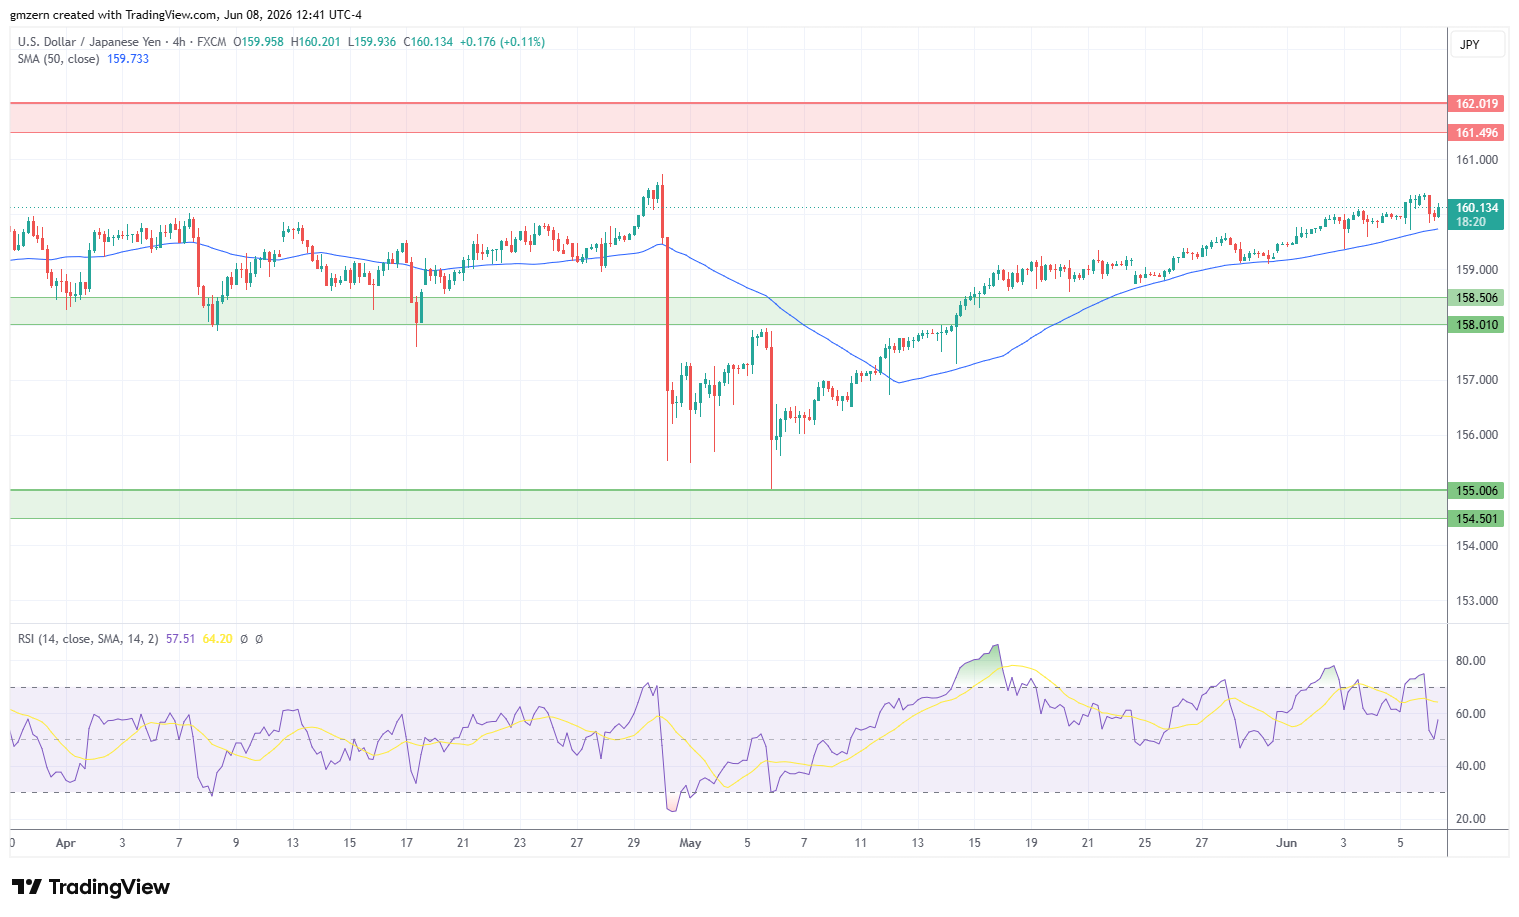The width and height of the screenshot is (1519, 917).
Task: Click the 158.506 support price label
Action: coord(1476,297)
